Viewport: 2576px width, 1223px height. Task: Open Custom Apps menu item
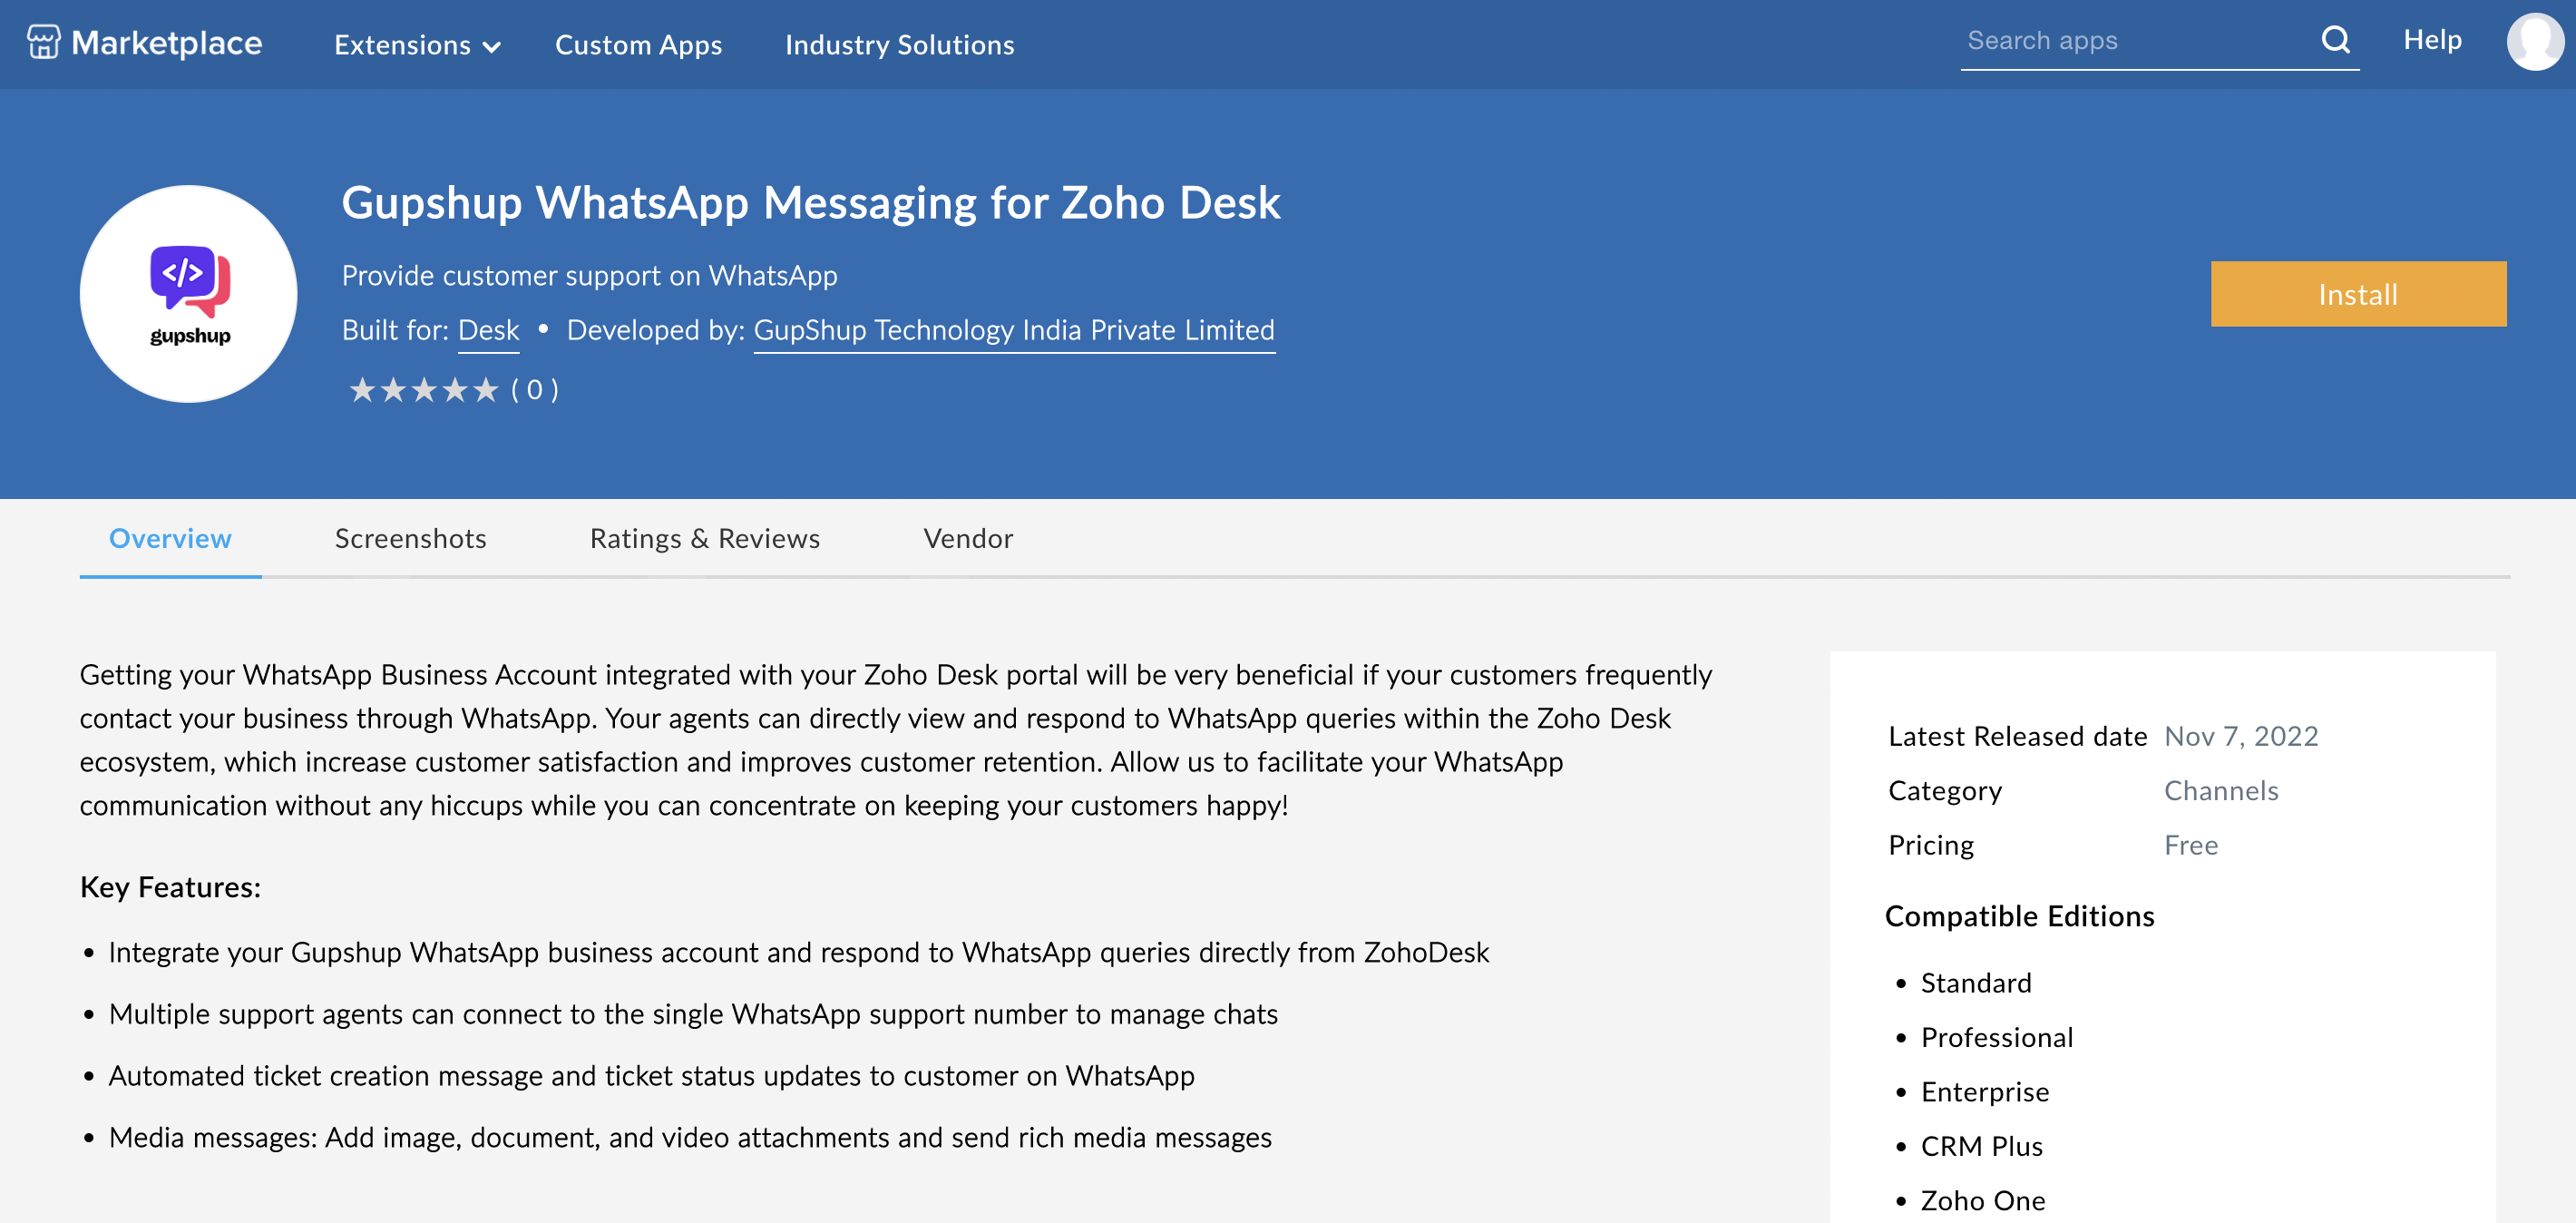click(638, 45)
